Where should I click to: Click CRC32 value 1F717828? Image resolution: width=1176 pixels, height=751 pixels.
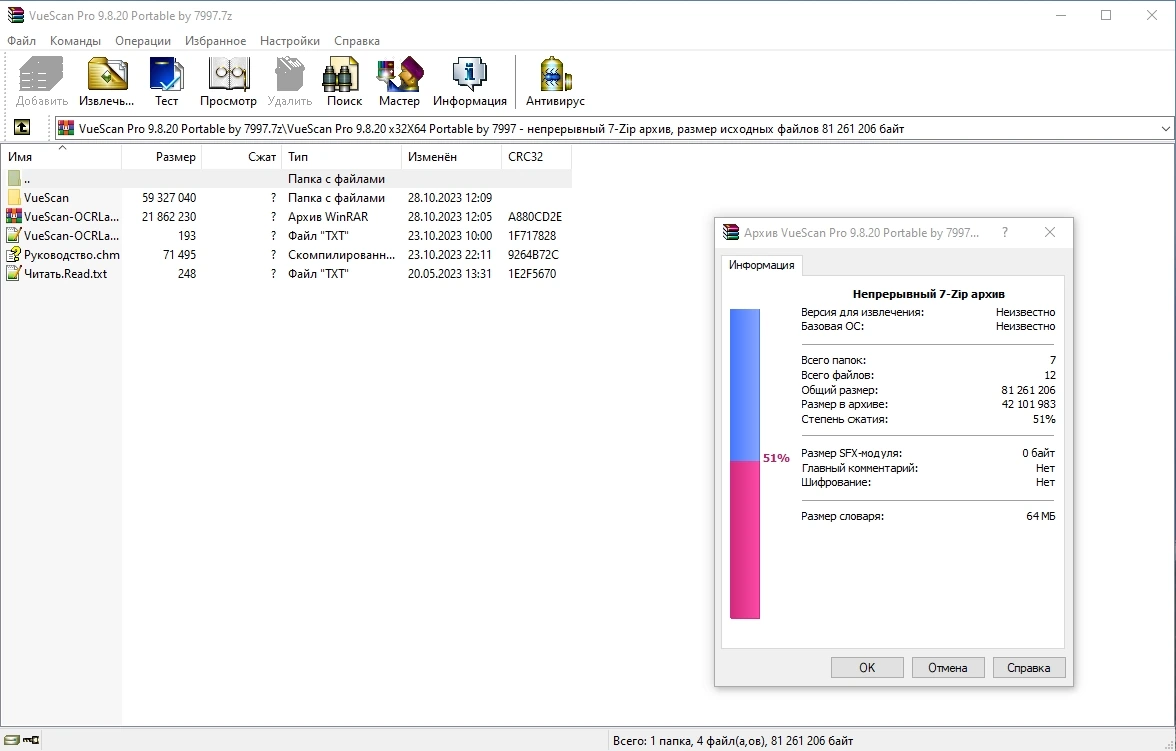coord(532,236)
